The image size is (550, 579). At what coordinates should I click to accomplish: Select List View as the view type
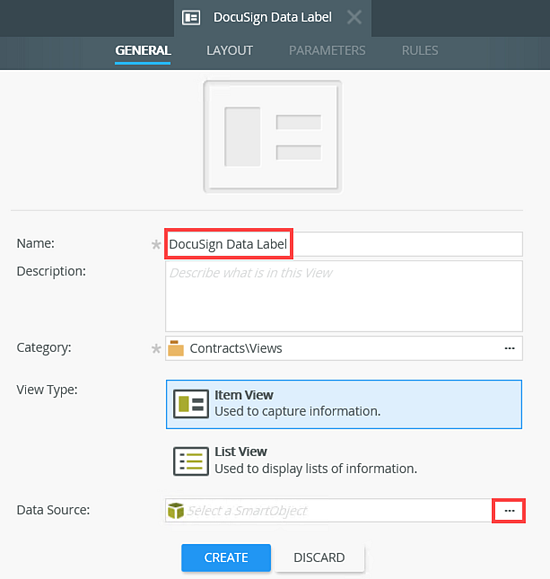tap(344, 461)
